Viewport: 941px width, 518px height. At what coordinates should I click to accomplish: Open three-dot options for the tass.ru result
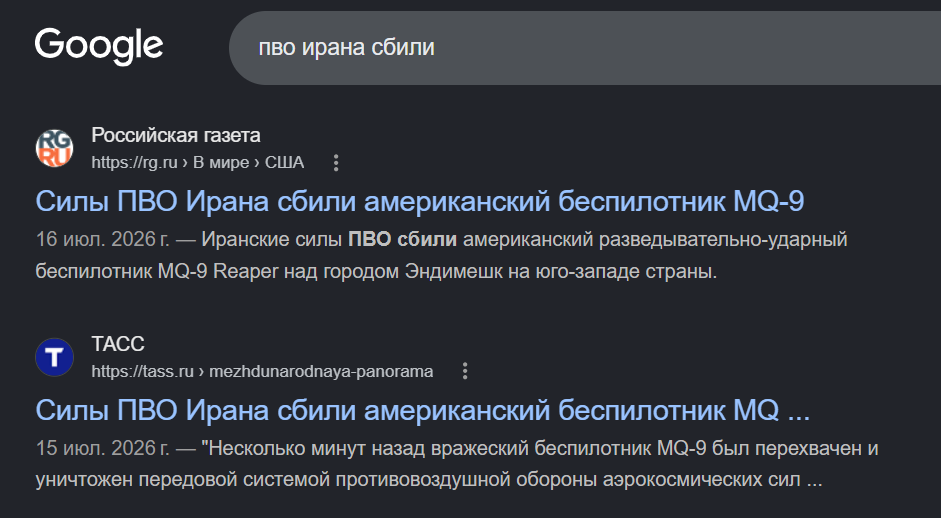coord(465,372)
